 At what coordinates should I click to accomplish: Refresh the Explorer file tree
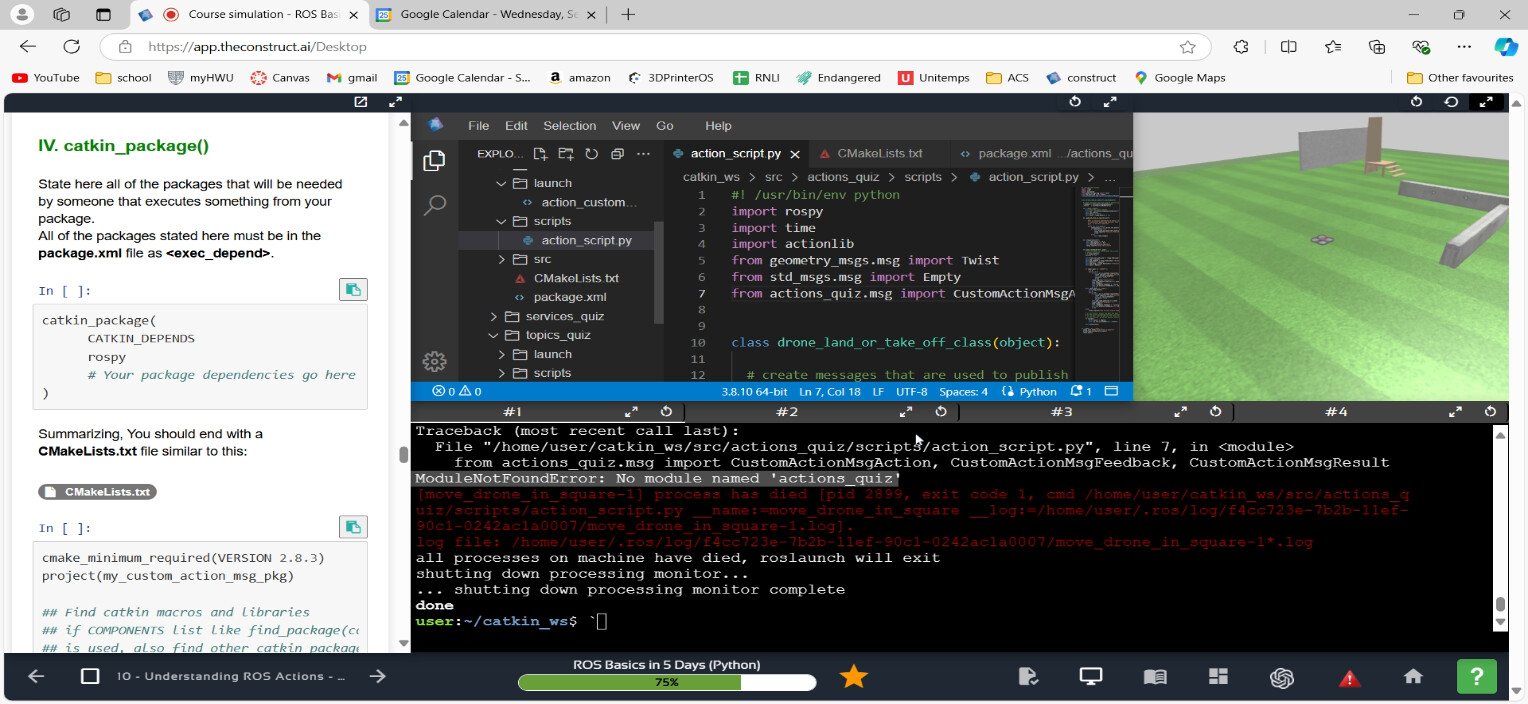pos(591,154)
